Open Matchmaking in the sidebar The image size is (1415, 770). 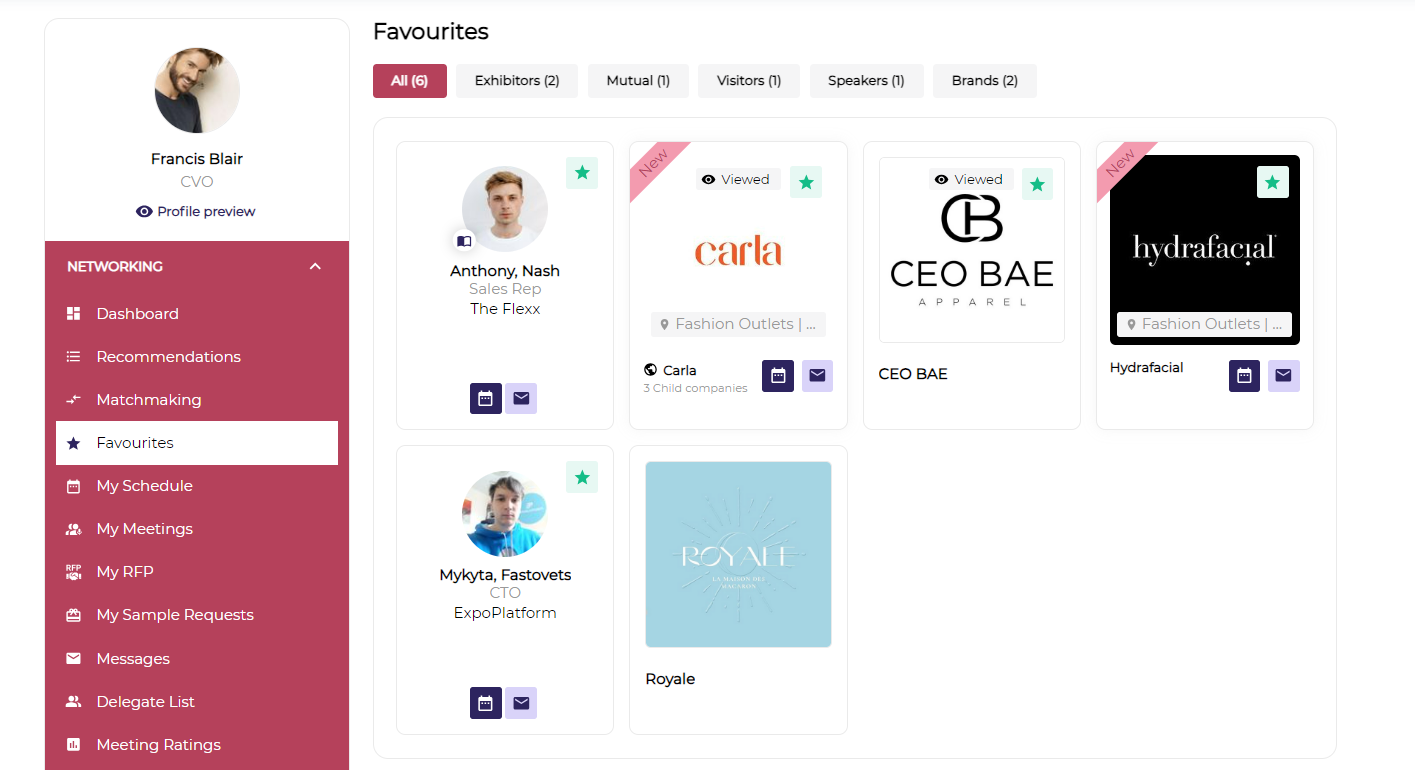point(148,400)
